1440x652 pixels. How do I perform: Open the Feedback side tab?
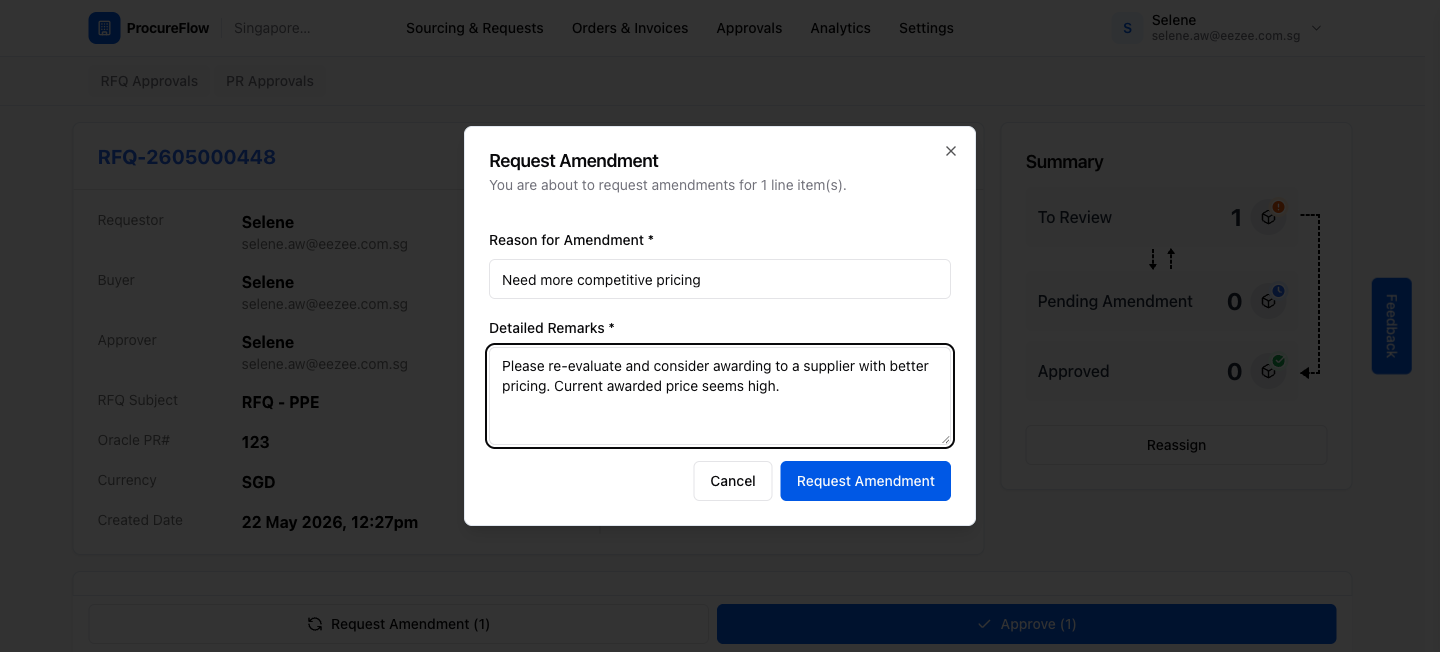coord(1391,326)
